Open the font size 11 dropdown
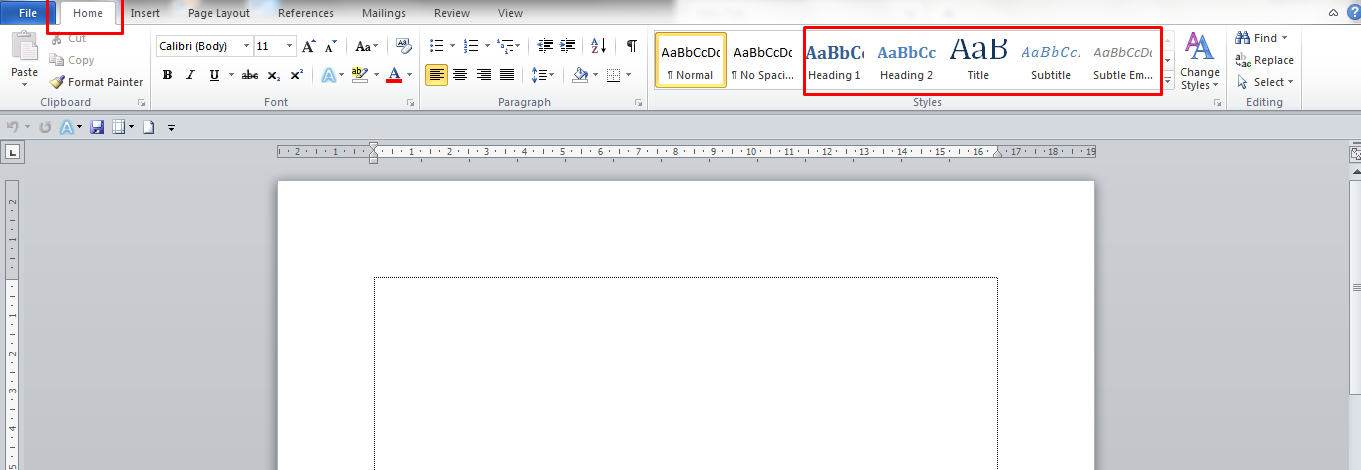Screen dimensions: 1361x470 (x=290, y=46)
